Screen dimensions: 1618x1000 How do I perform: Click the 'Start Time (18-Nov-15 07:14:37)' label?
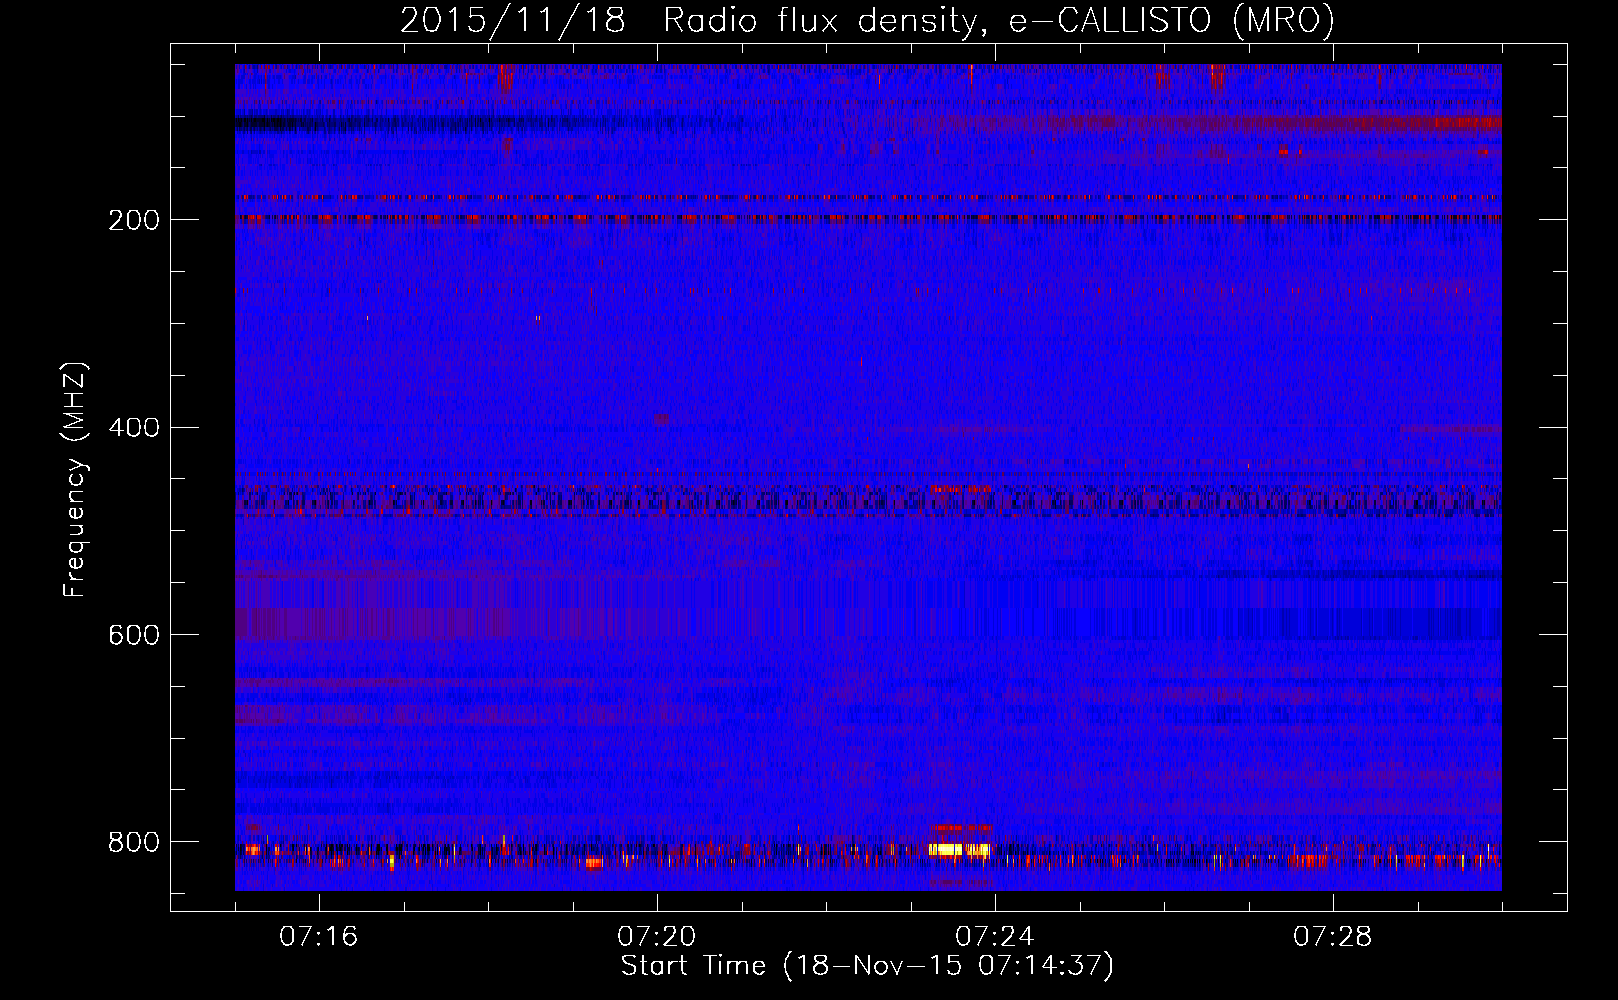pos(867,966)
